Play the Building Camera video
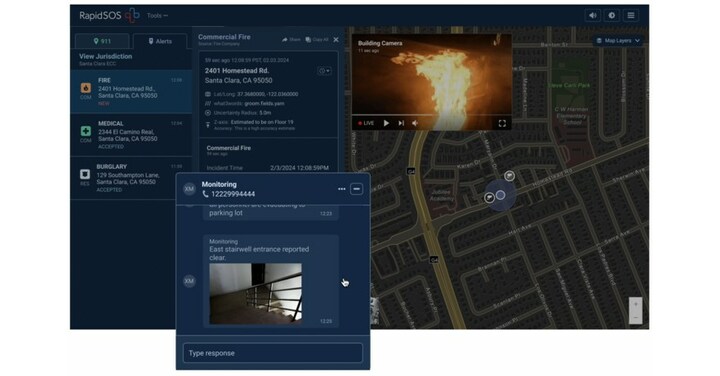The image size is (720, 376). tap(386, 123)
